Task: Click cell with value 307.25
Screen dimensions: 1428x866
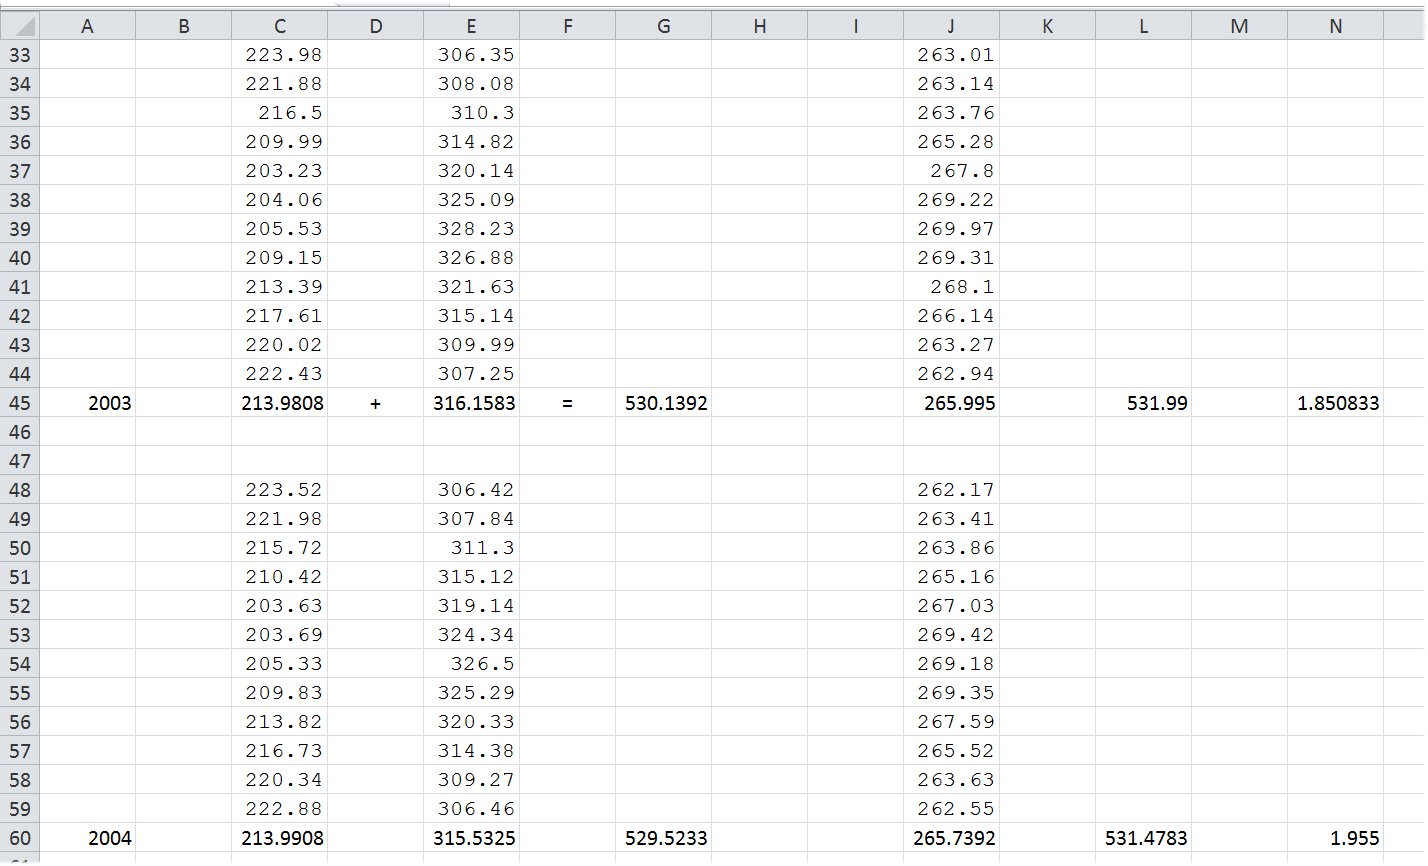Action: point(471,374)
